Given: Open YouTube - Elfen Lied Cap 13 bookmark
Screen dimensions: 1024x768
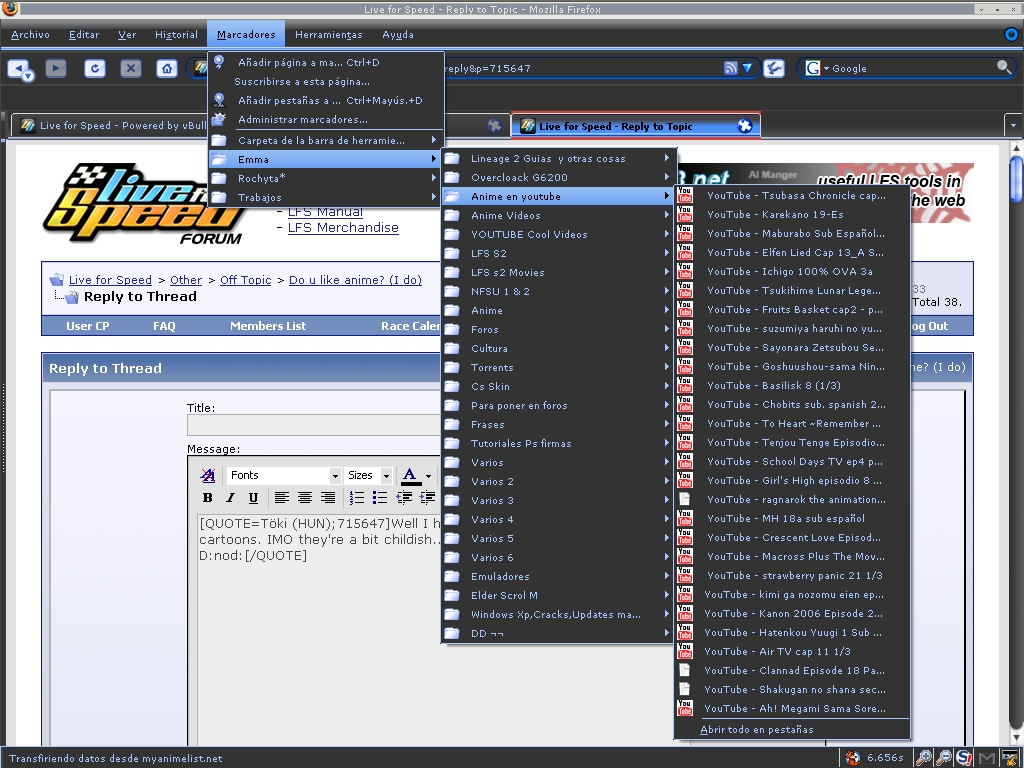Looking at the screenshot, I should 792,253.
